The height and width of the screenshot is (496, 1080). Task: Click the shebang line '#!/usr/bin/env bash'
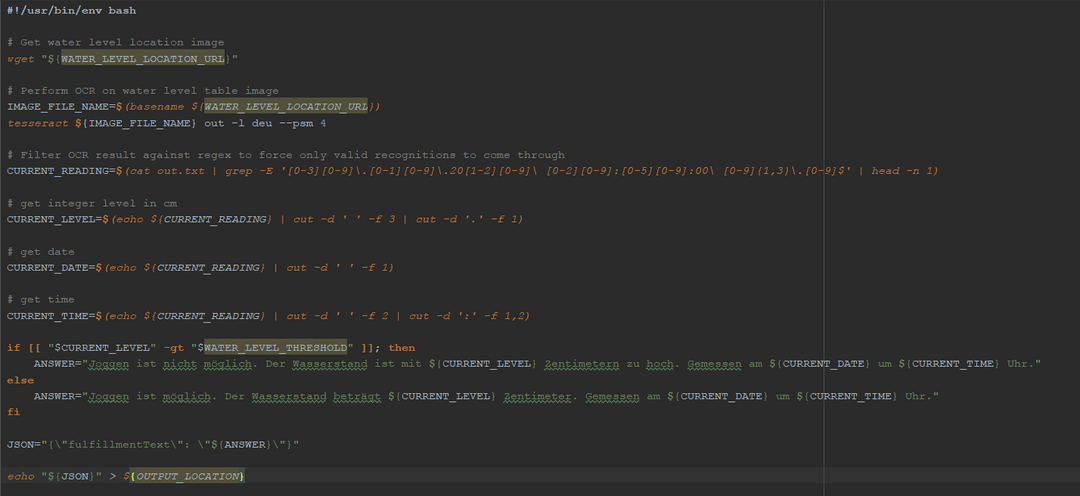(71, 10)
